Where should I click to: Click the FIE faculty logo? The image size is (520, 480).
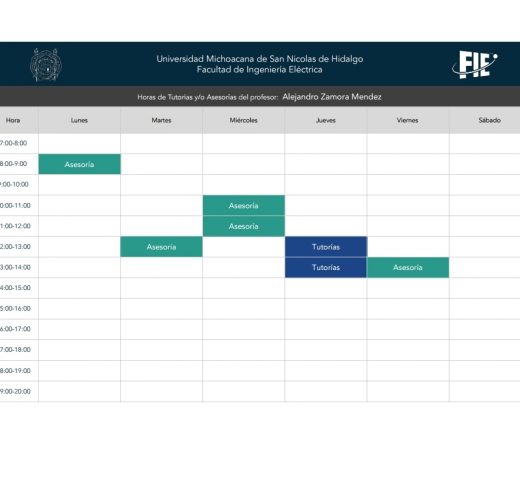(475, 65)
